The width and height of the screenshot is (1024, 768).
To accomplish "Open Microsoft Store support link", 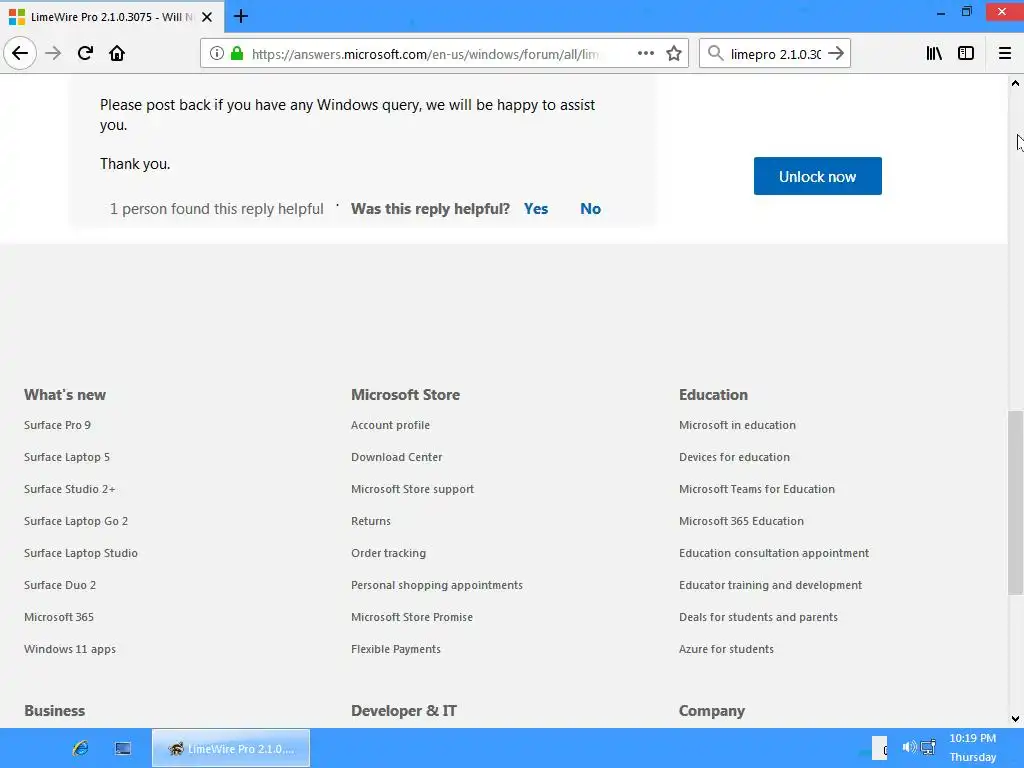I will pos(412,489).
